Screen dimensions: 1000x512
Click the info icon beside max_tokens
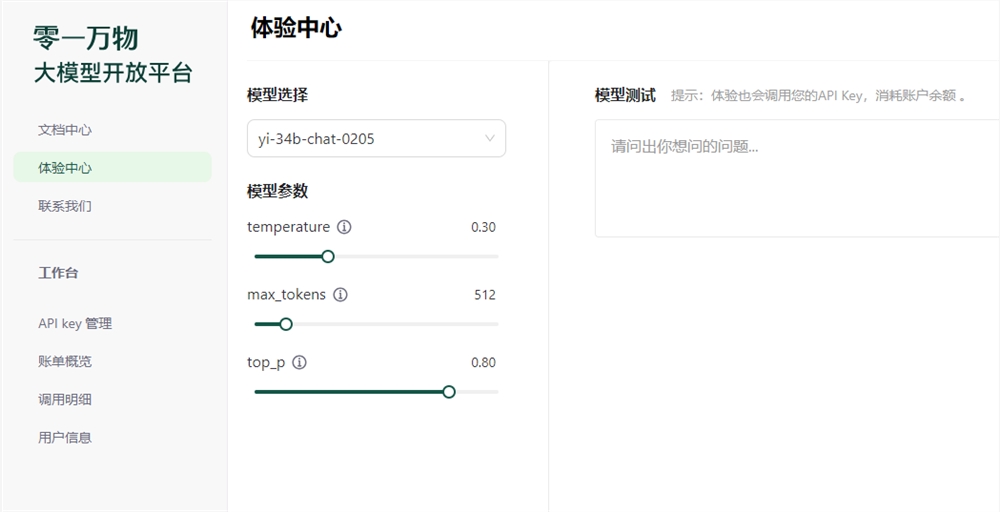click(340, 295)
